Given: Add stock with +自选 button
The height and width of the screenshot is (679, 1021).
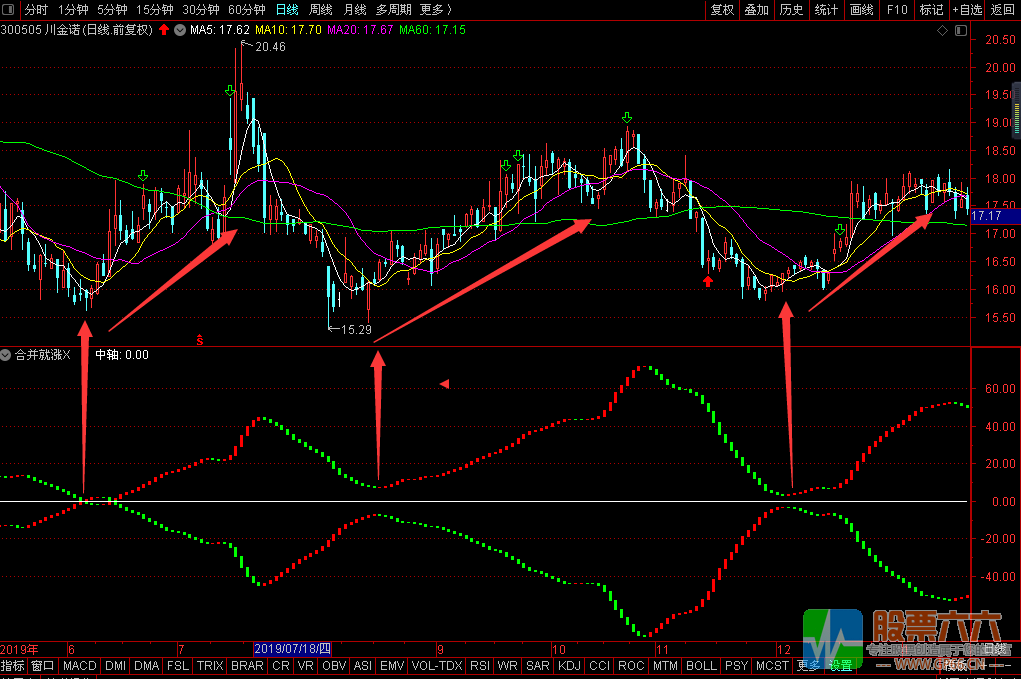Looking at the screenshot, I should pyautogui.click(x=967, y=10).
